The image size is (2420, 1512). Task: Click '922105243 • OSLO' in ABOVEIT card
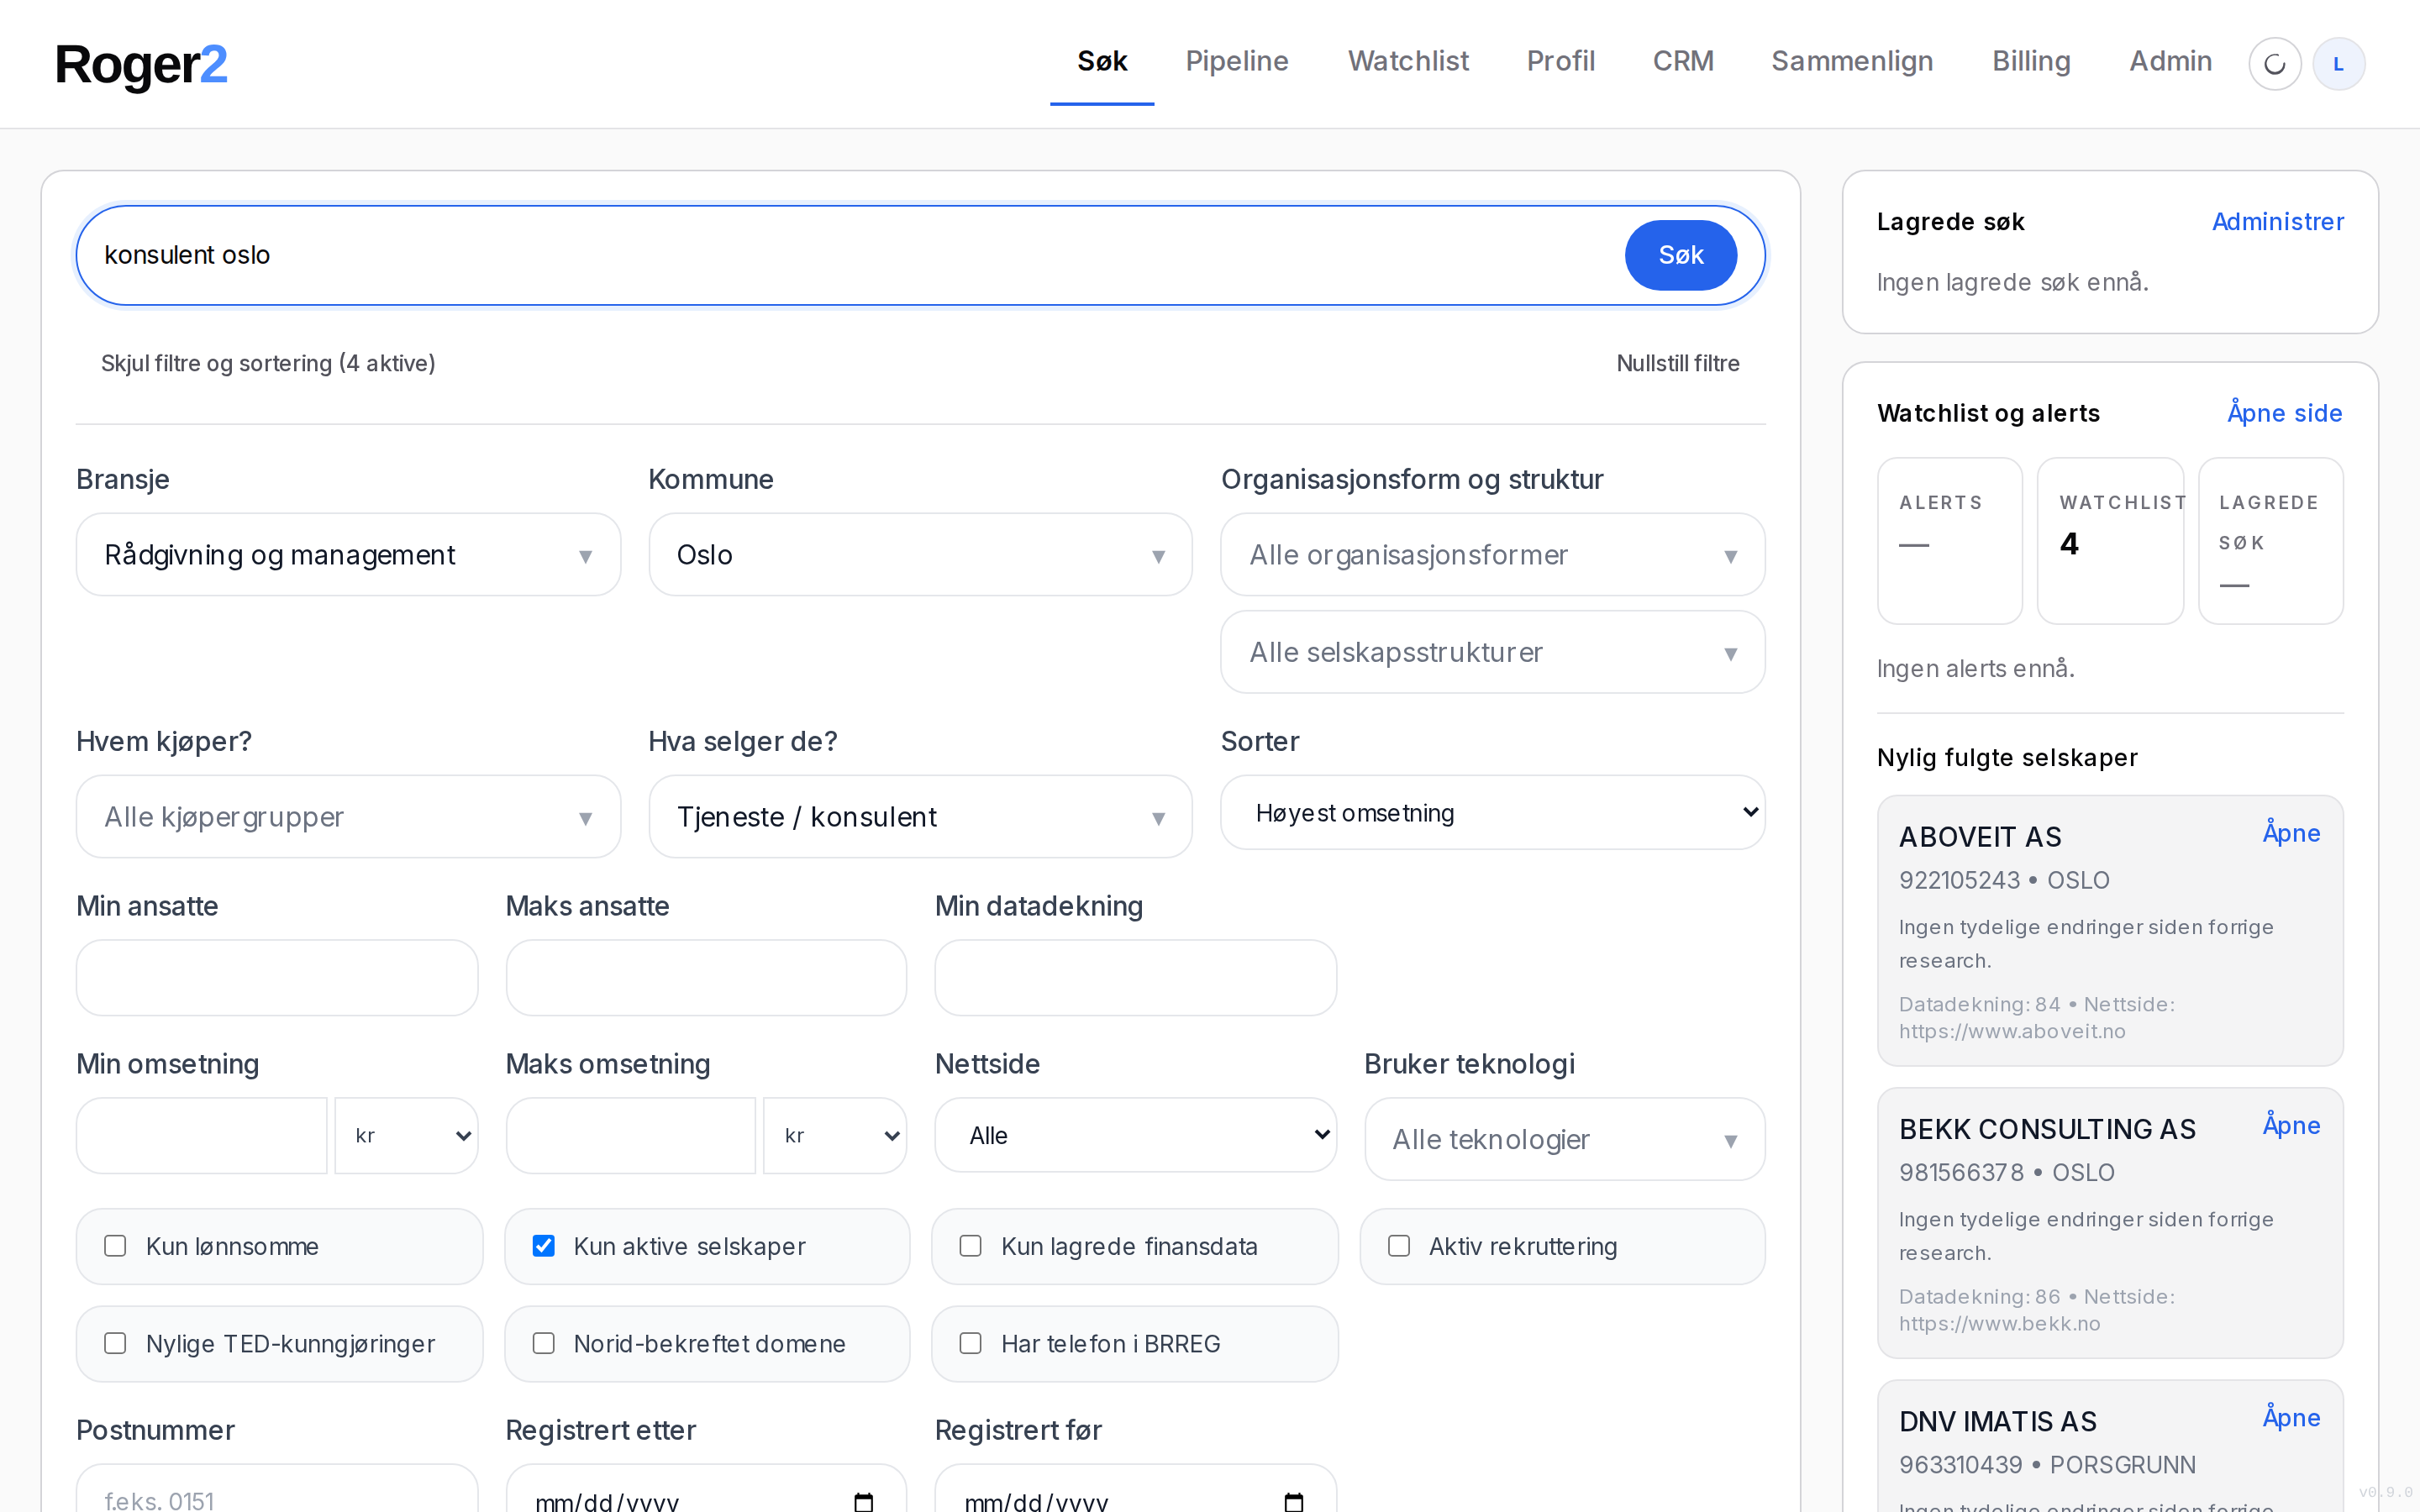pyautogui.click(x=2004, y=880)
